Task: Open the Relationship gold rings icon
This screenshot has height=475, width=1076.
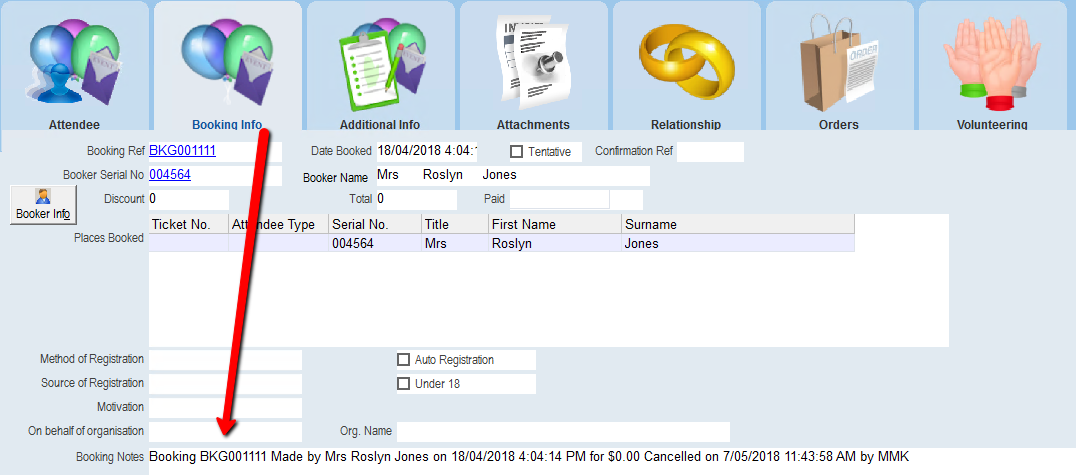Action: coord(686,60)
